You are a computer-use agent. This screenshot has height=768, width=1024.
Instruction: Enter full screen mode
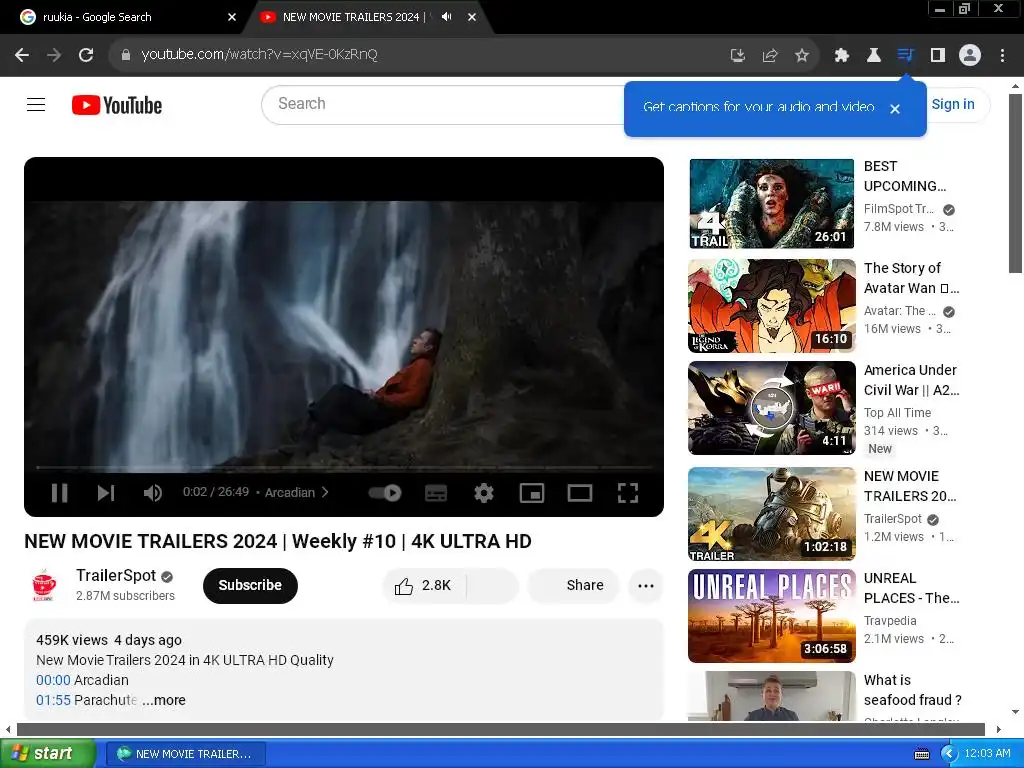(x=628, y=492)
